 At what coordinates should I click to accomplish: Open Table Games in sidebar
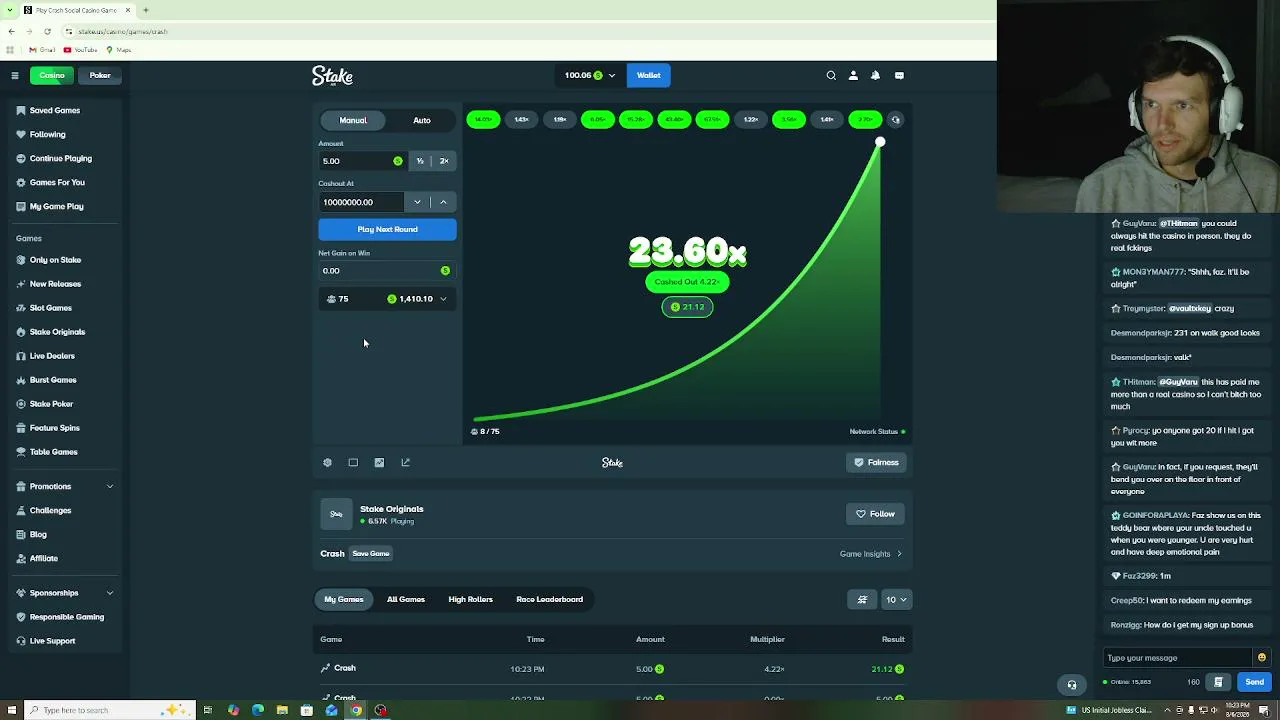54,452
